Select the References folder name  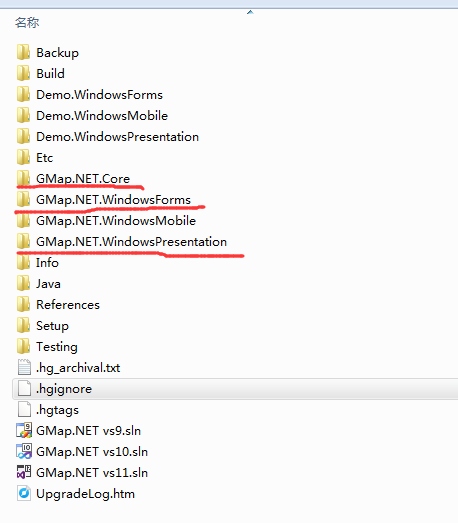coord(68,305)
